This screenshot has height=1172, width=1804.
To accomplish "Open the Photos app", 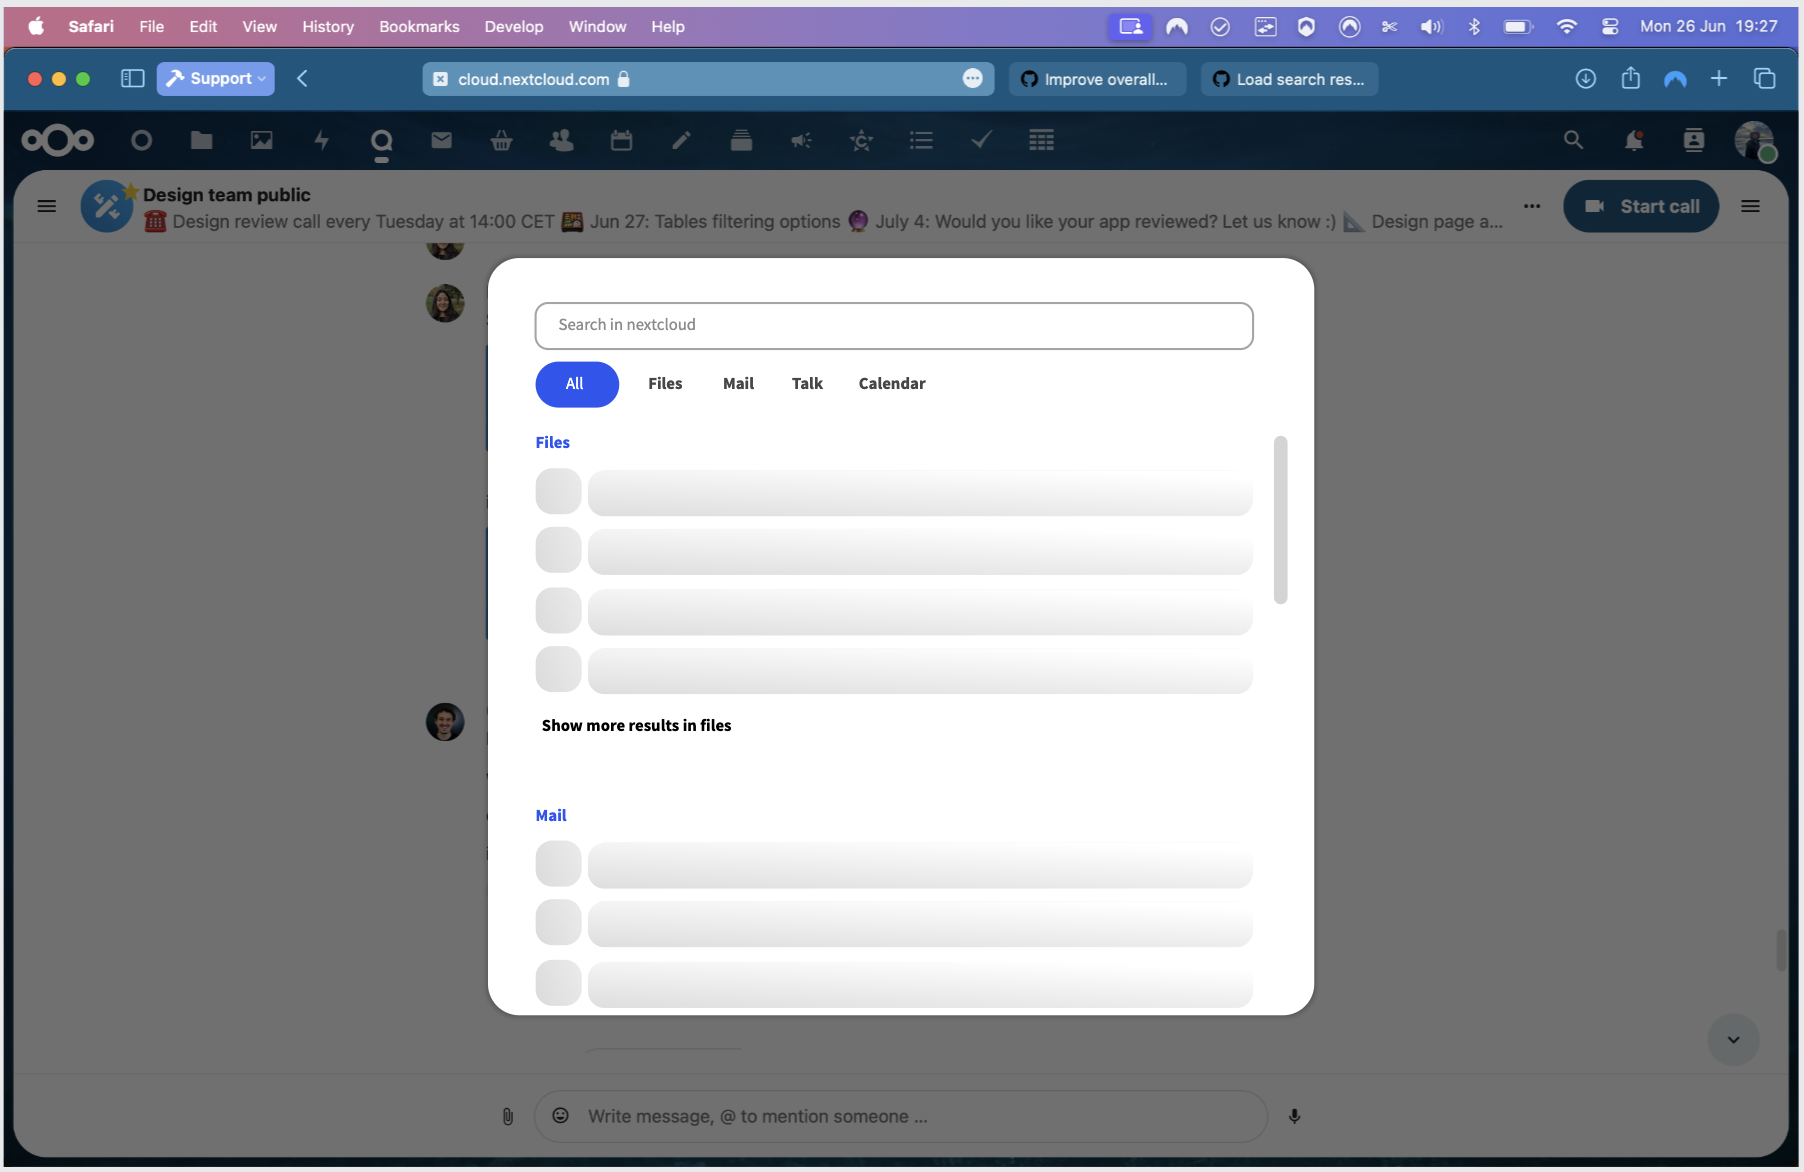I will tap(261, 140).
